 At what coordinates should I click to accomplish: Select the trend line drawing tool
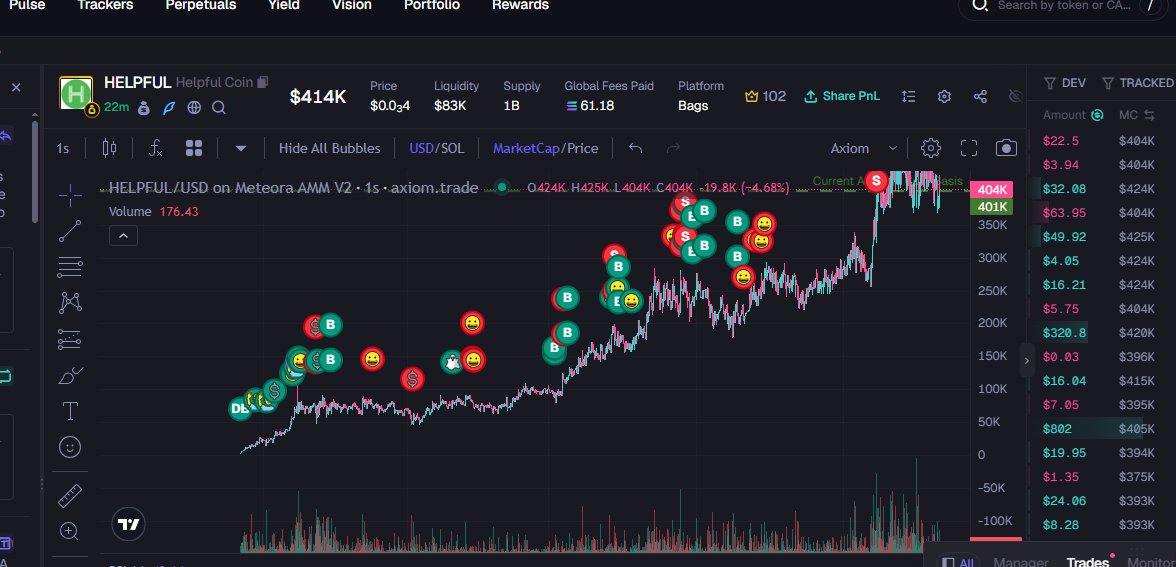click(70, 231)
